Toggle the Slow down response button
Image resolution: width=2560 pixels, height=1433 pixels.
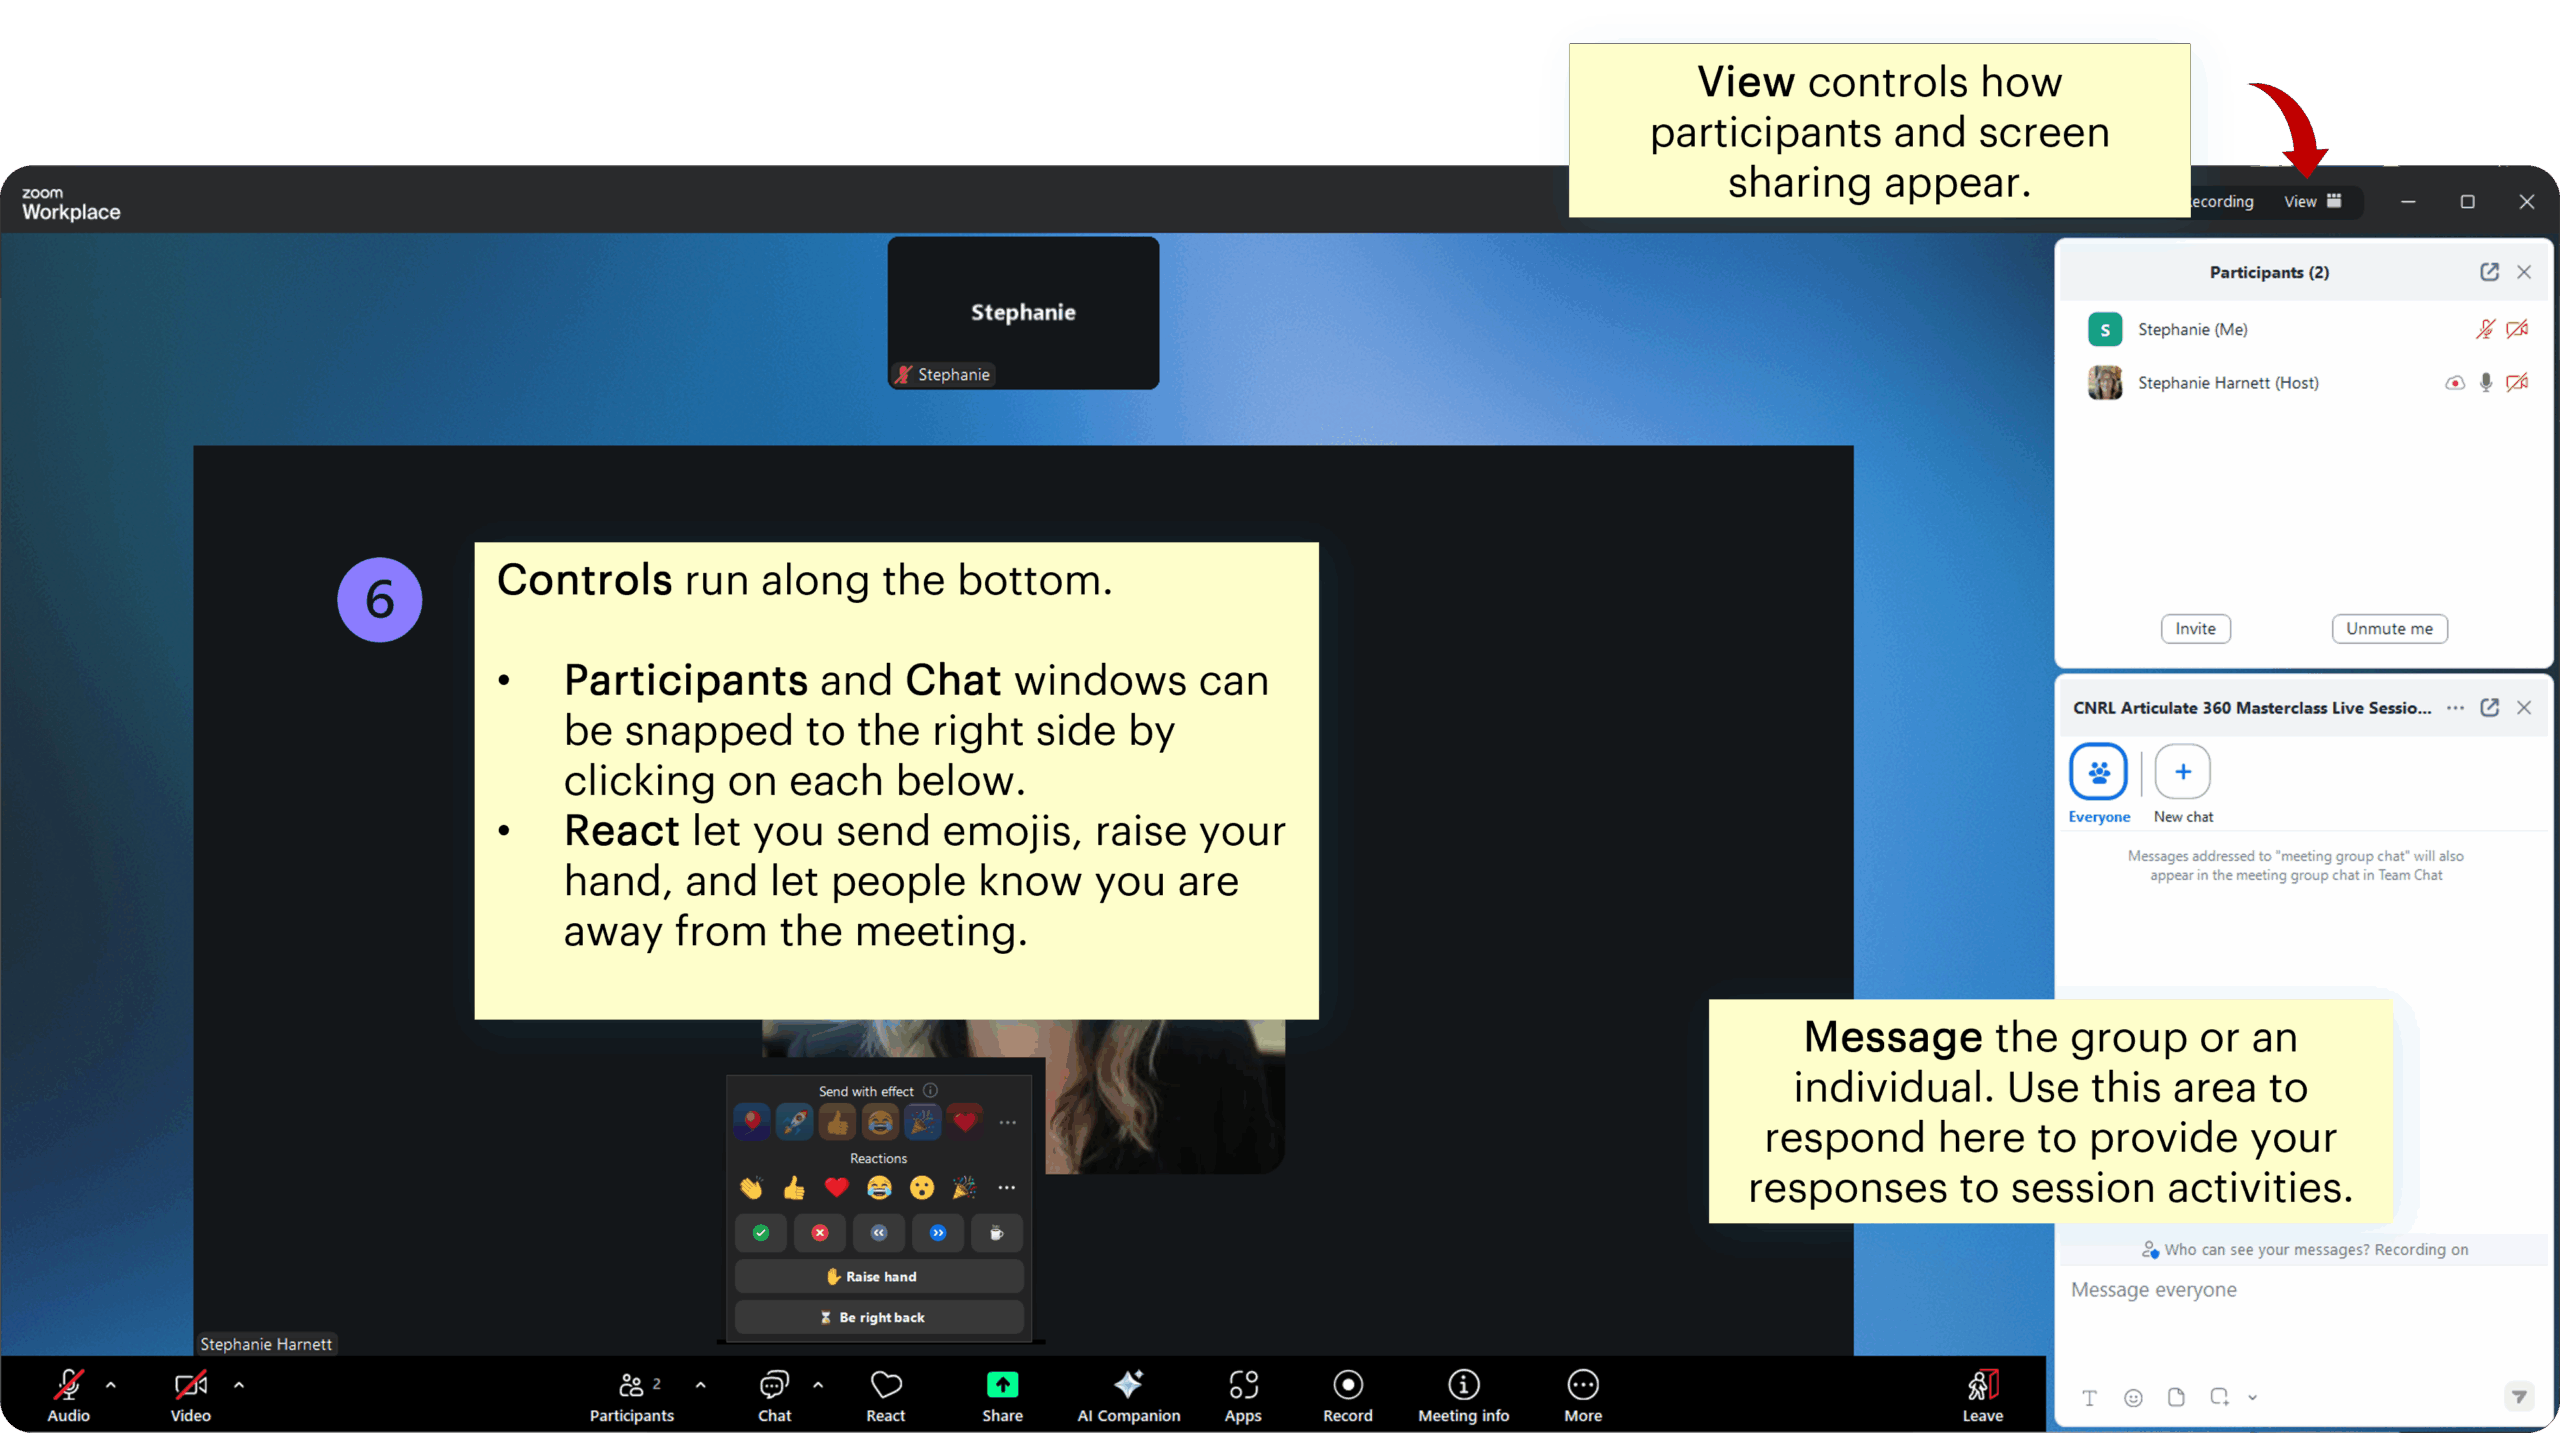879,1233
